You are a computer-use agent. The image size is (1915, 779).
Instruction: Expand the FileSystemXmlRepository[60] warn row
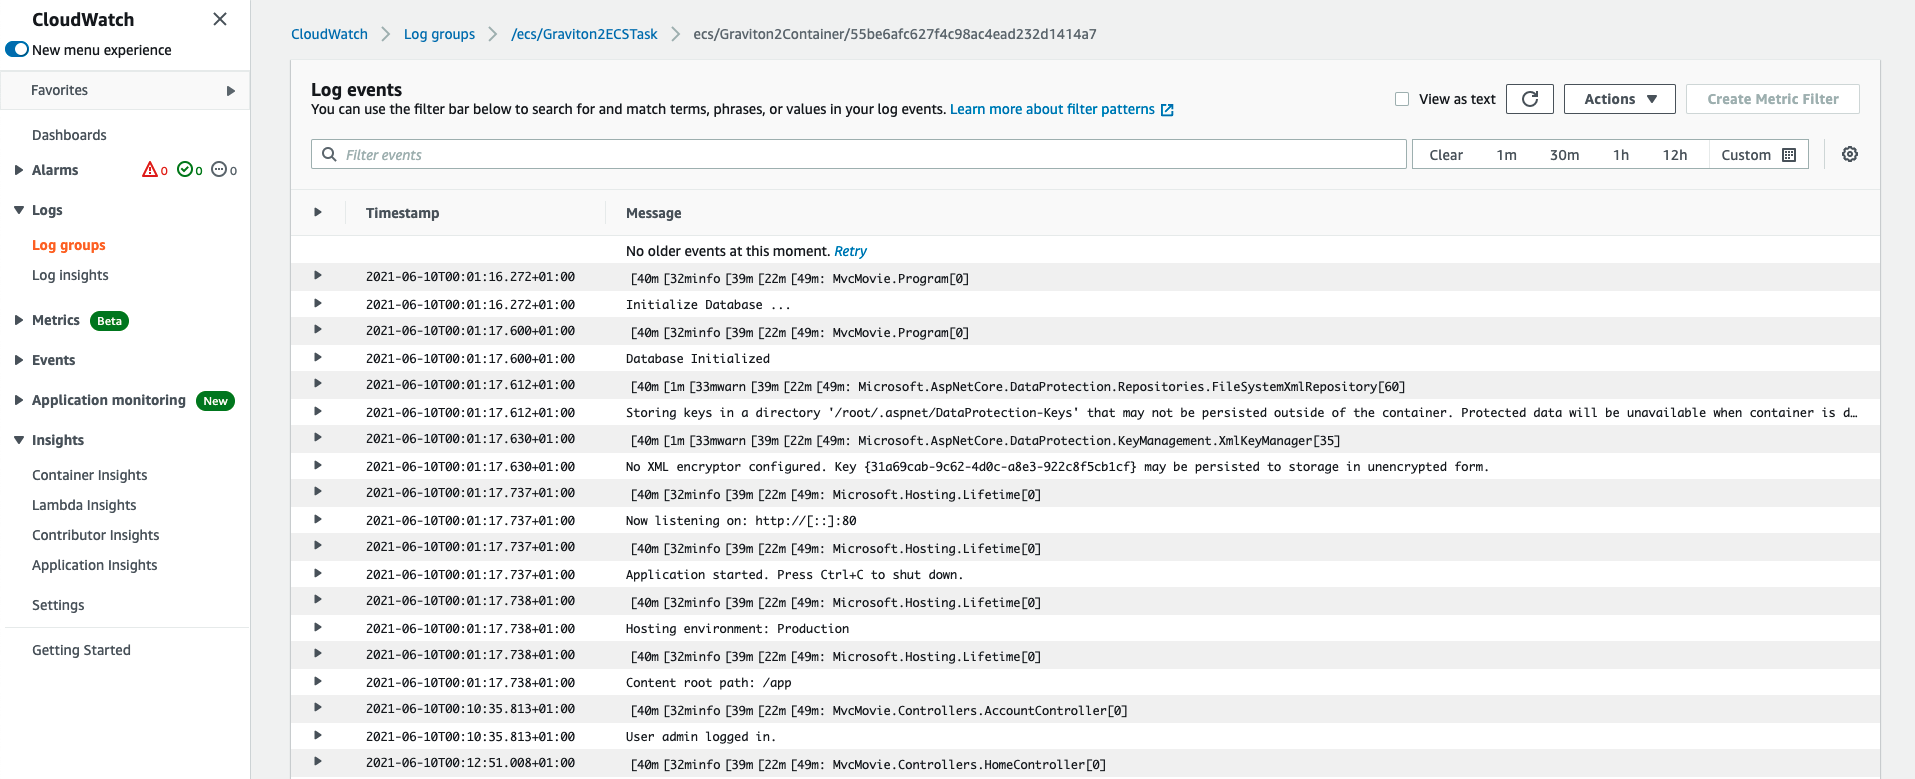[x=318, y=383]
